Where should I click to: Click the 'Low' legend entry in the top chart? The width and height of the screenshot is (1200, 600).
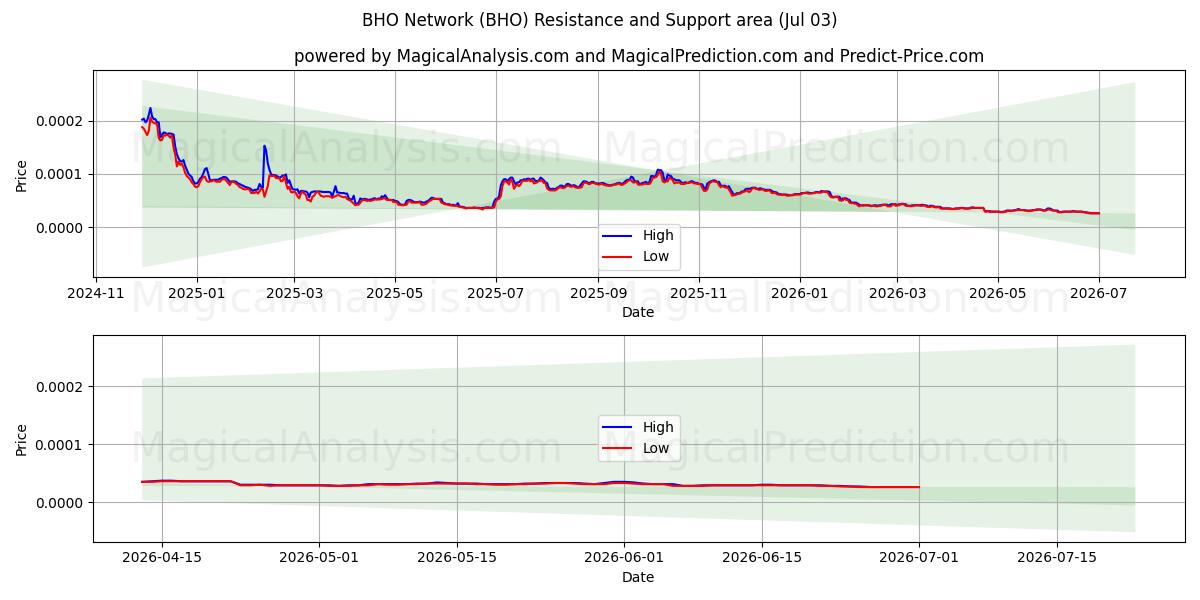(x=656, y=256)
